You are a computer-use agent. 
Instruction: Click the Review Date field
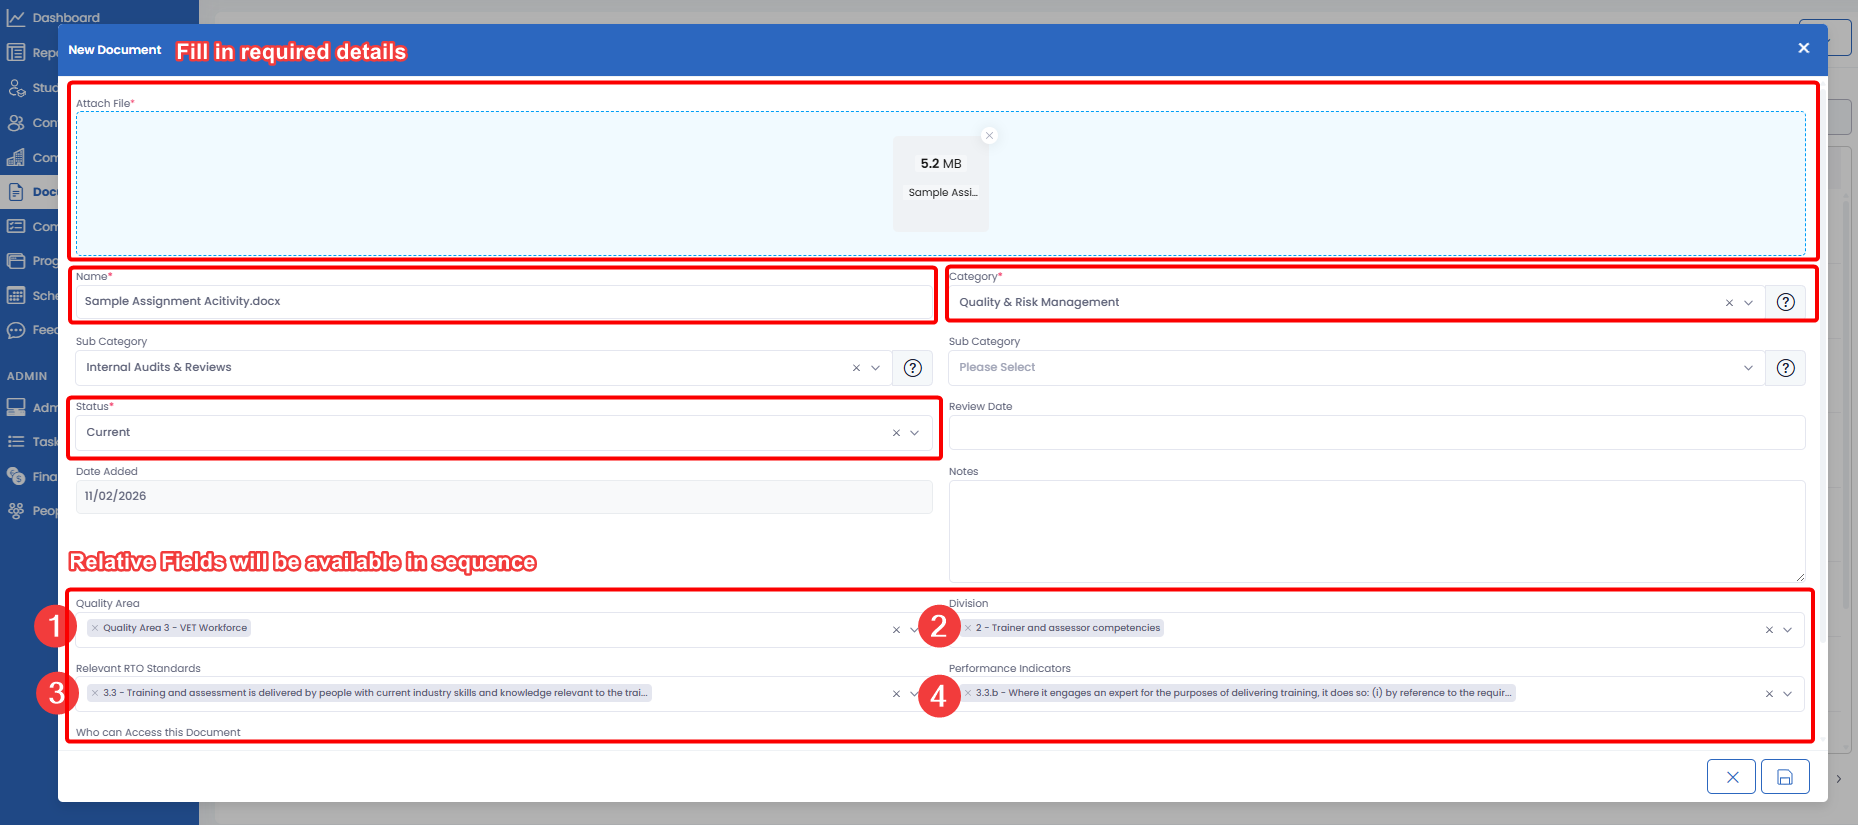tap(1376, 433)
